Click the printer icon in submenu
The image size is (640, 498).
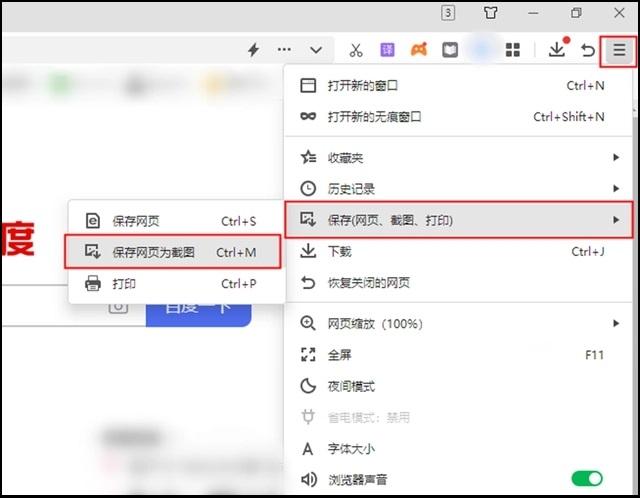point(93,283)
